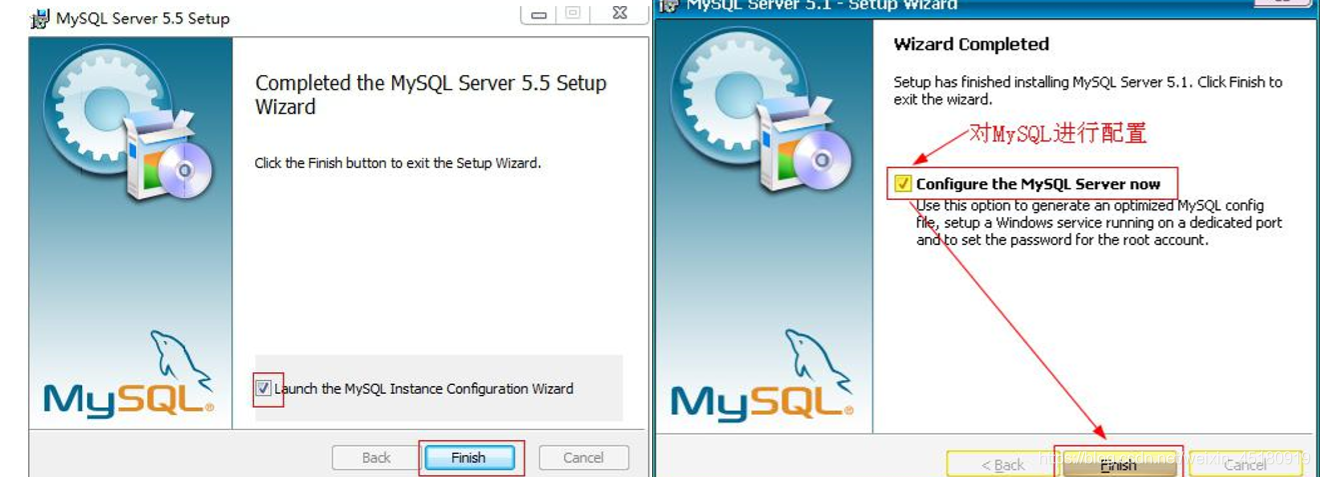Viewport: 1320px width, 477px height.
Task: Click the MySQL dolphin logo in 5.5 Setup window
Action: (x=129, y=375)
